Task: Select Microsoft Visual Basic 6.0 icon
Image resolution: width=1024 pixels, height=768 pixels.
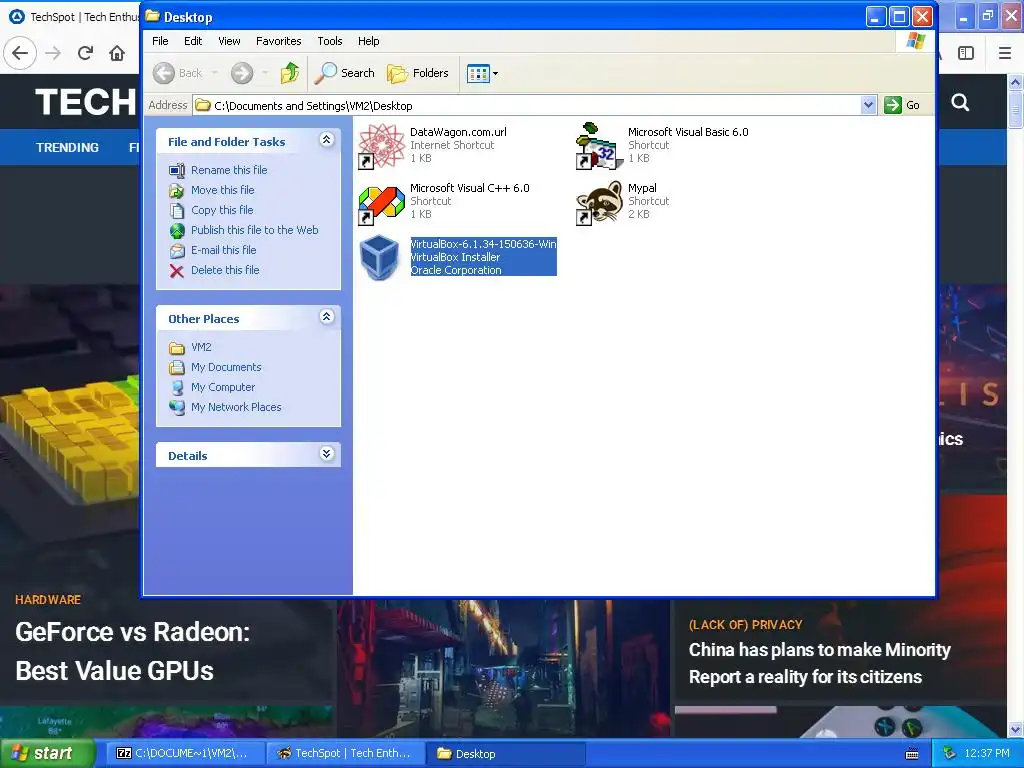Action: pos(599,146)
